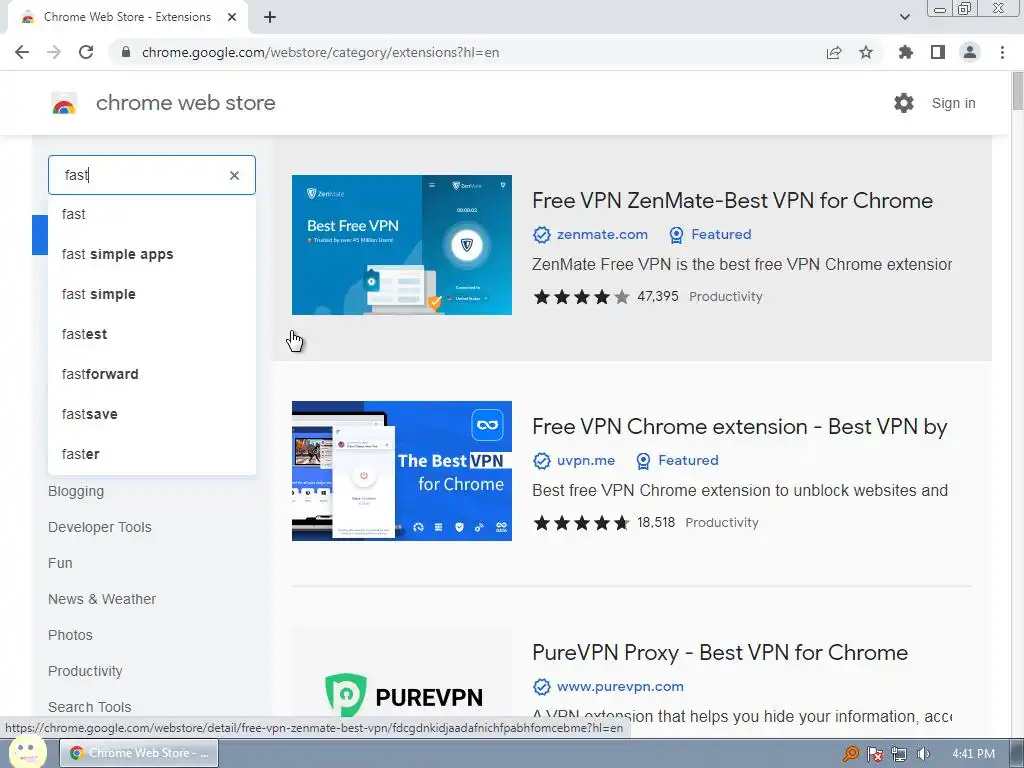Open the Search Tools category
Viewport: 1024px width, 768px height.
[89, 707]
